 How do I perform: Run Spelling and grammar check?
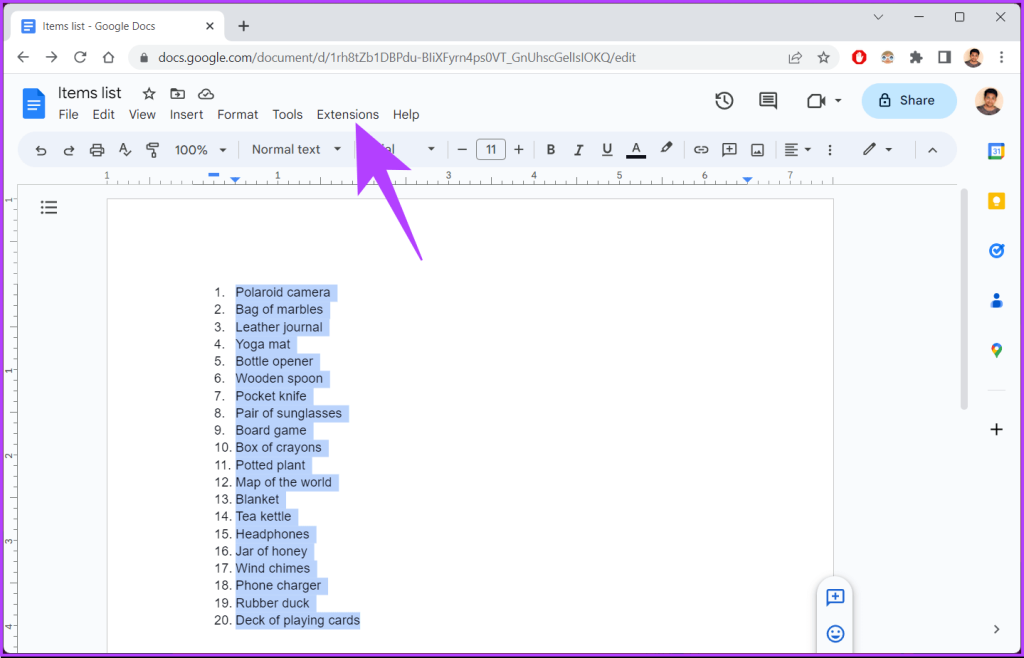click(x=124, y=149)
